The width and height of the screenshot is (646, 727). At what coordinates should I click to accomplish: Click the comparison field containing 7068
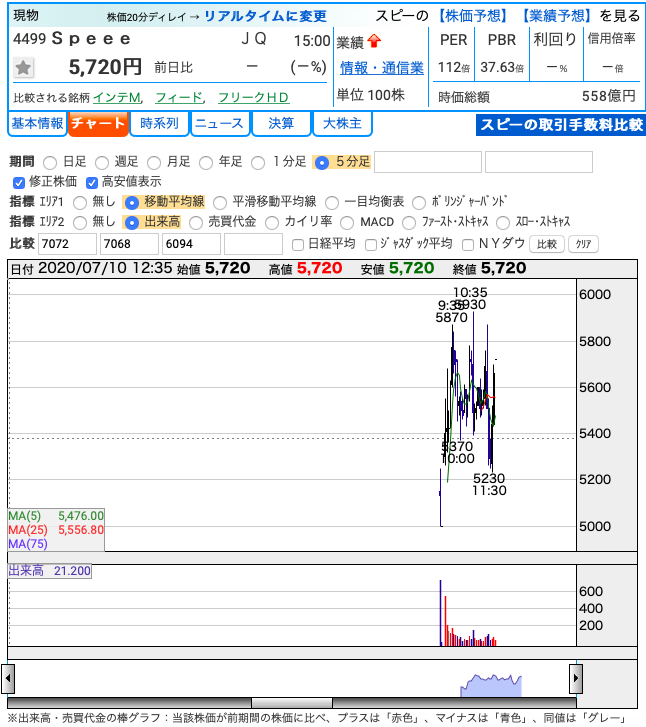(129, 244)
